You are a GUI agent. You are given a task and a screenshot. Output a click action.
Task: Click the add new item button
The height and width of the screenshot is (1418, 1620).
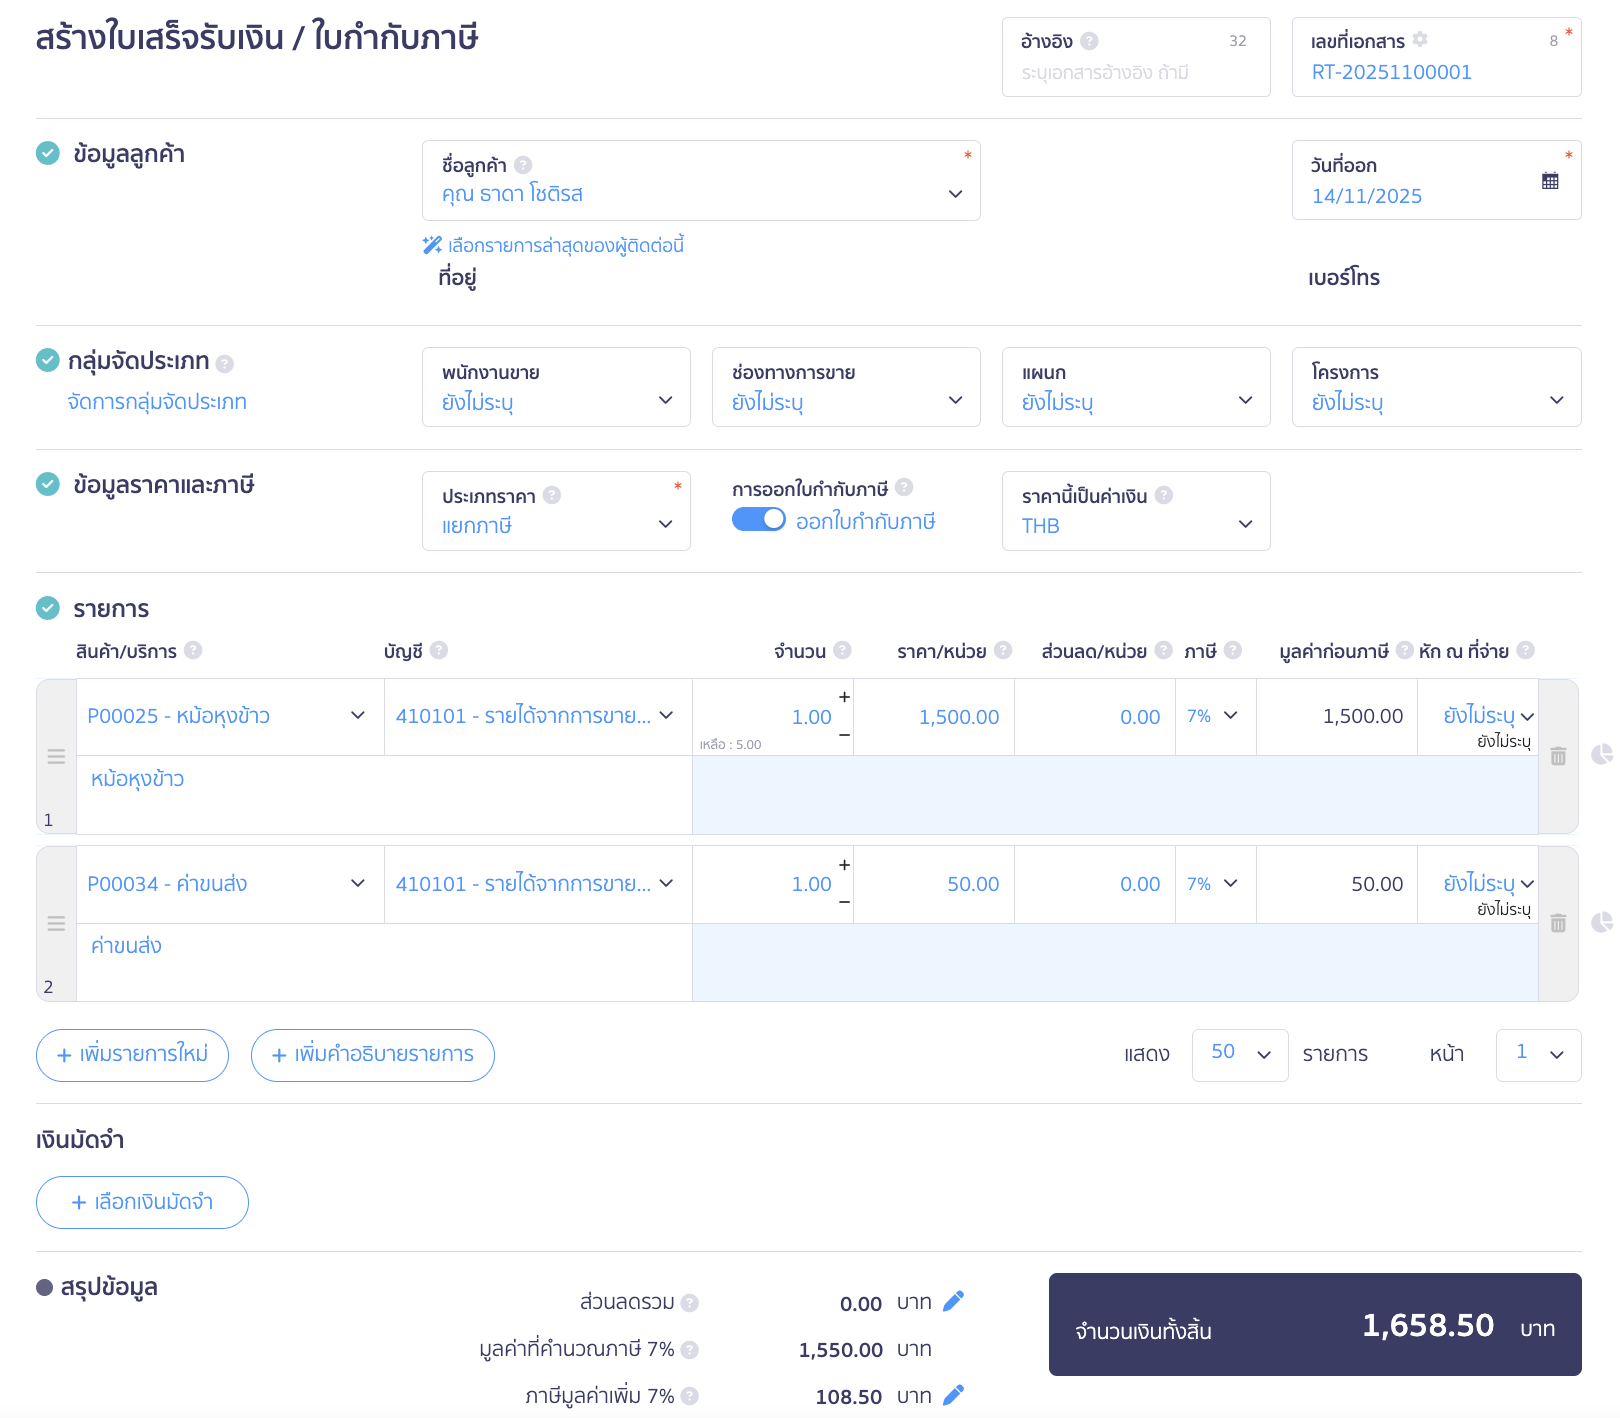132,1055
